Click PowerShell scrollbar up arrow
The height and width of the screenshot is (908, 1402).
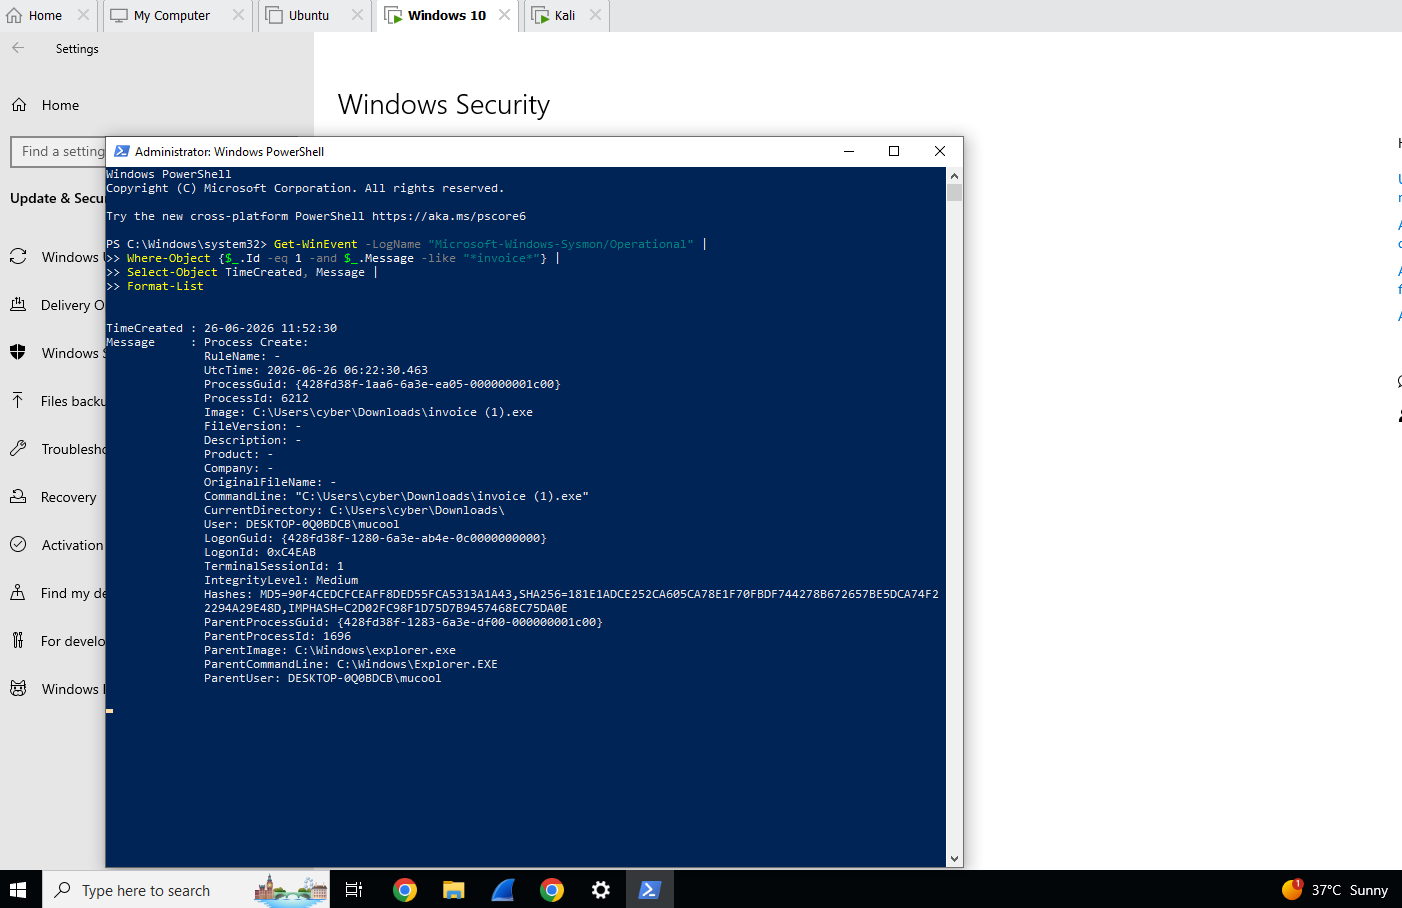coord(955,175)
